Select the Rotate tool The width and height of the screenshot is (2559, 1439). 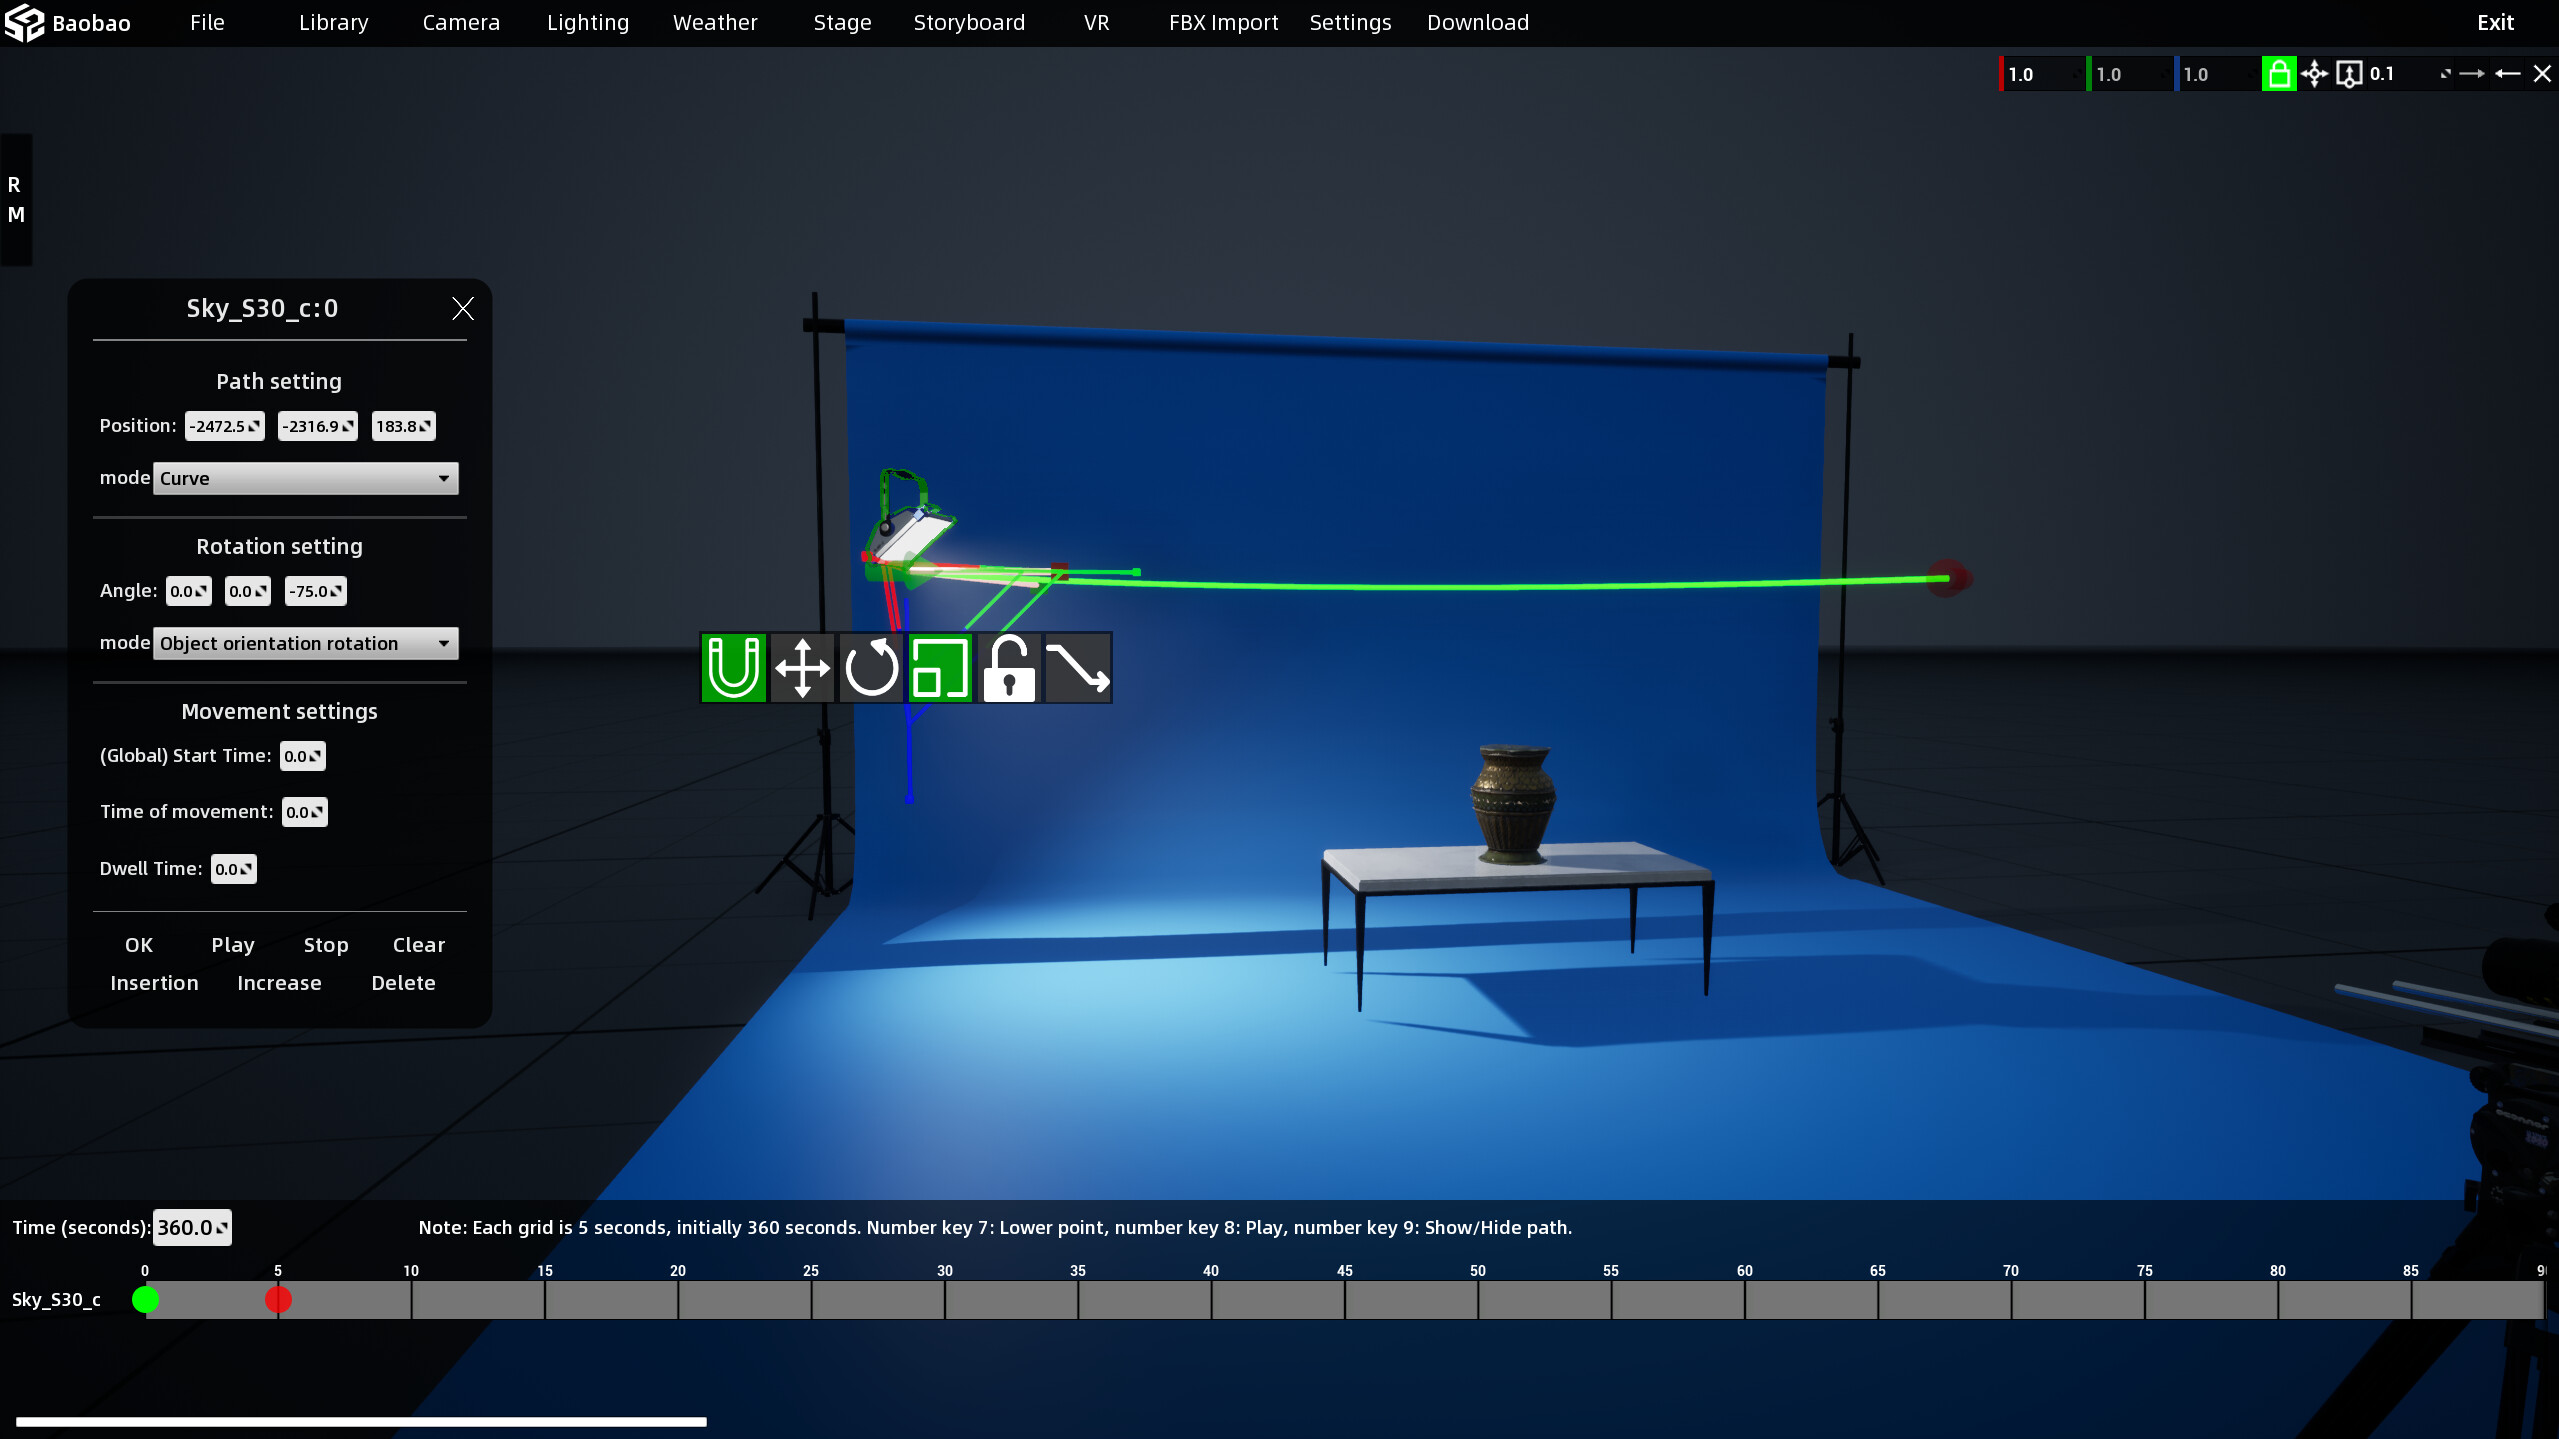[x=871, y=667]
